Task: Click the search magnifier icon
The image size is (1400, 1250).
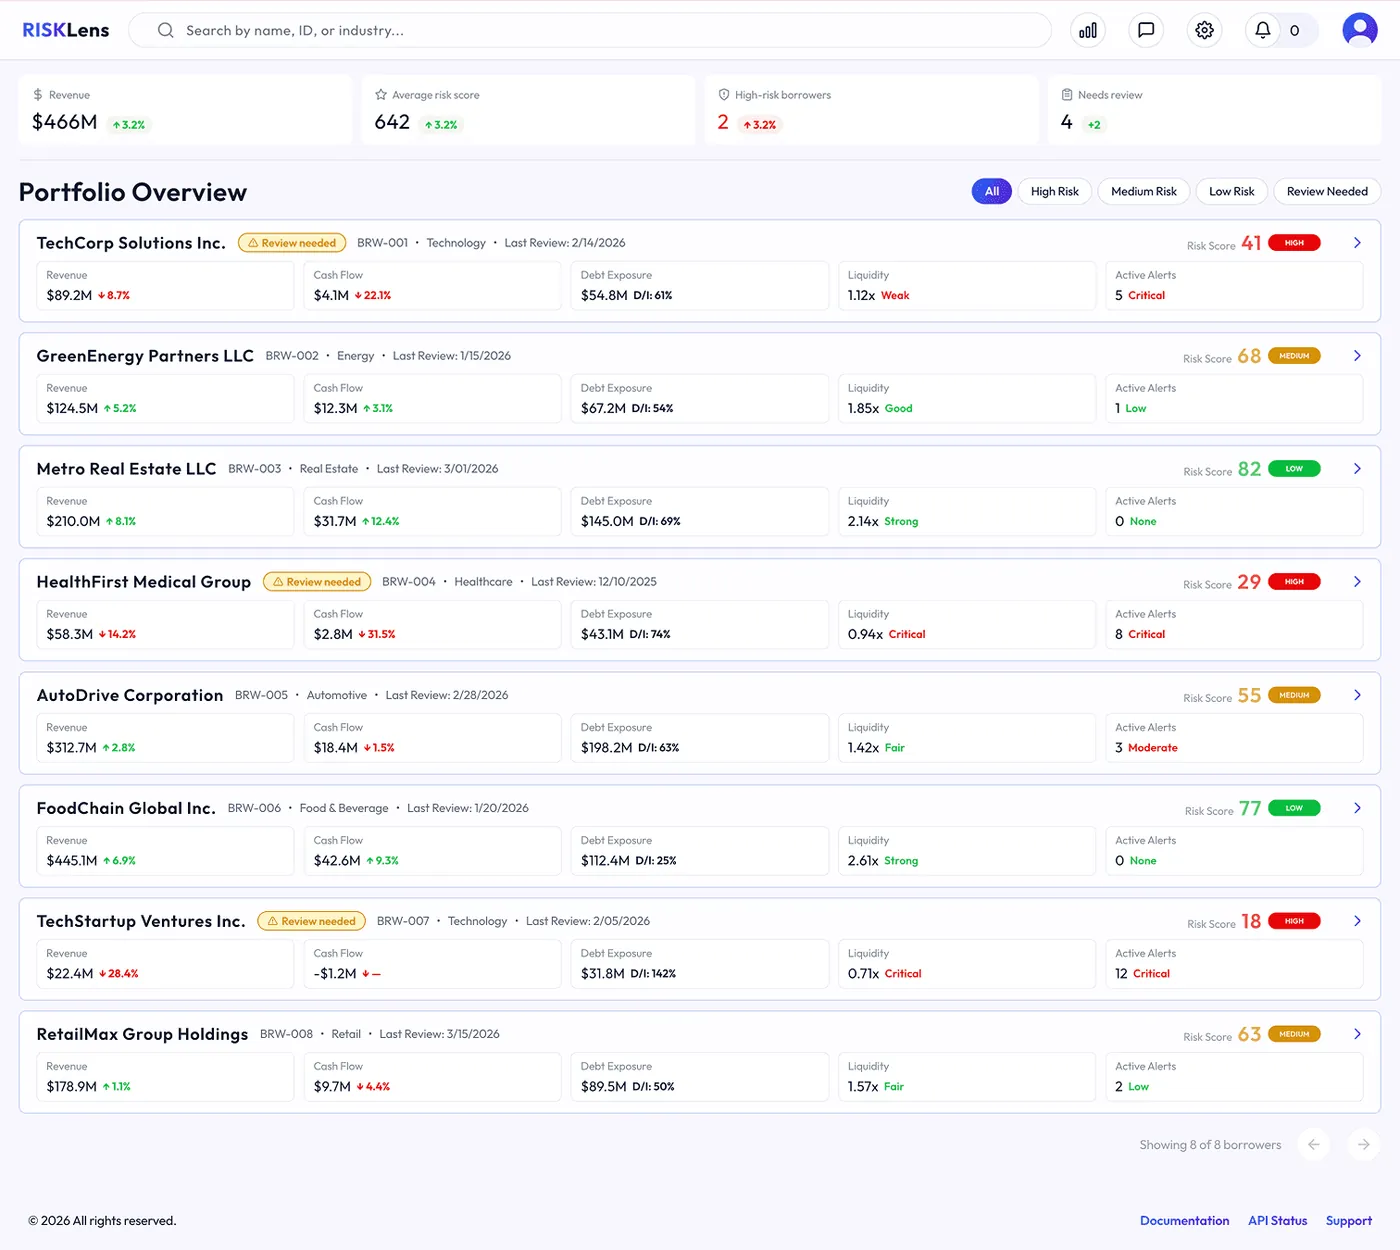Action: pyautogui.click(x=166, y=30)
